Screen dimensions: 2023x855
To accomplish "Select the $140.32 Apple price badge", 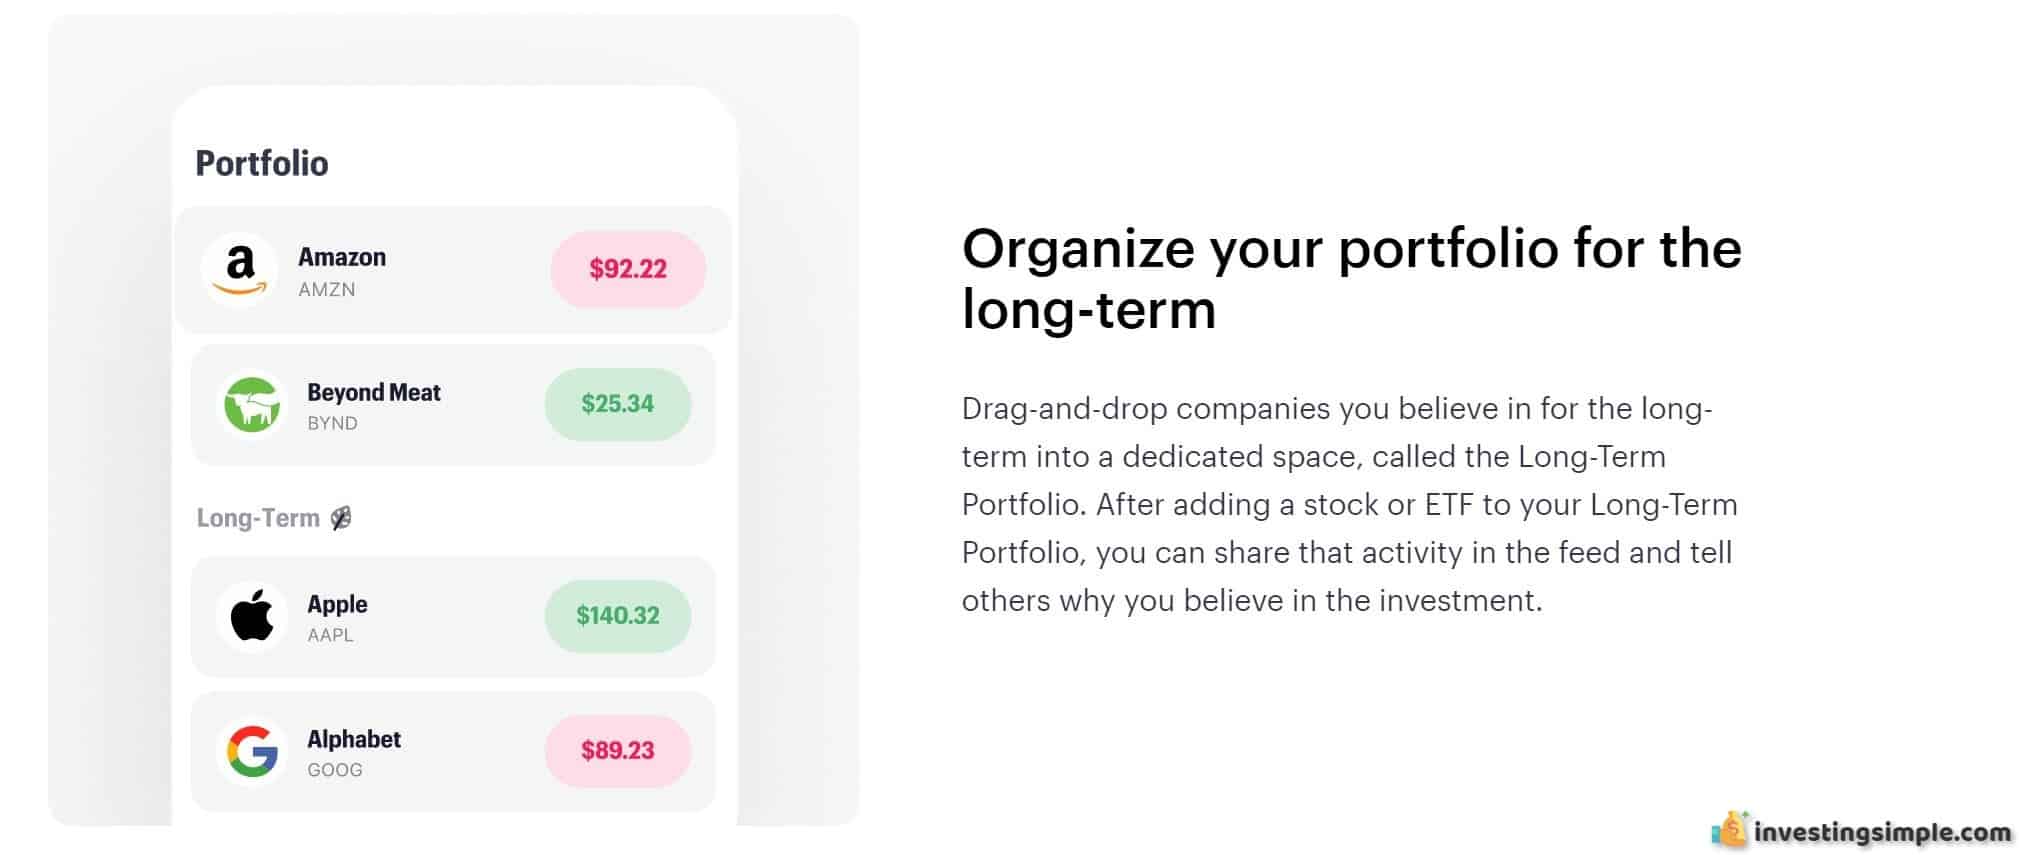I will 618,616.
